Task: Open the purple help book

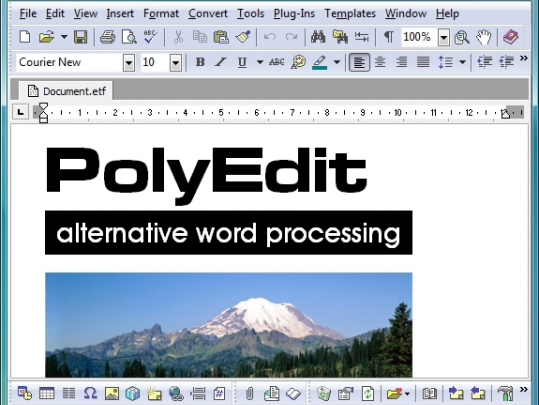Action: tap(510, 37)
